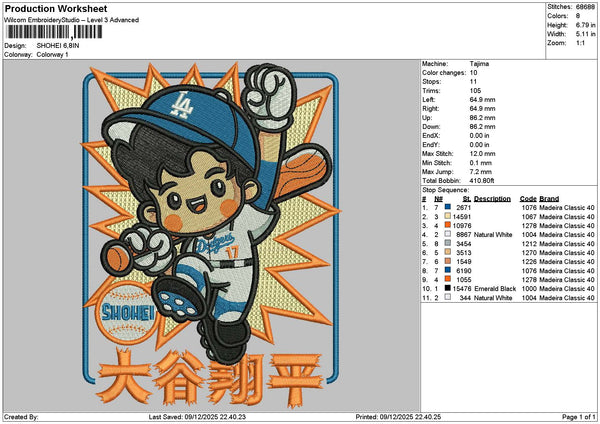Click the stitches total 68688

pos(585,7)
